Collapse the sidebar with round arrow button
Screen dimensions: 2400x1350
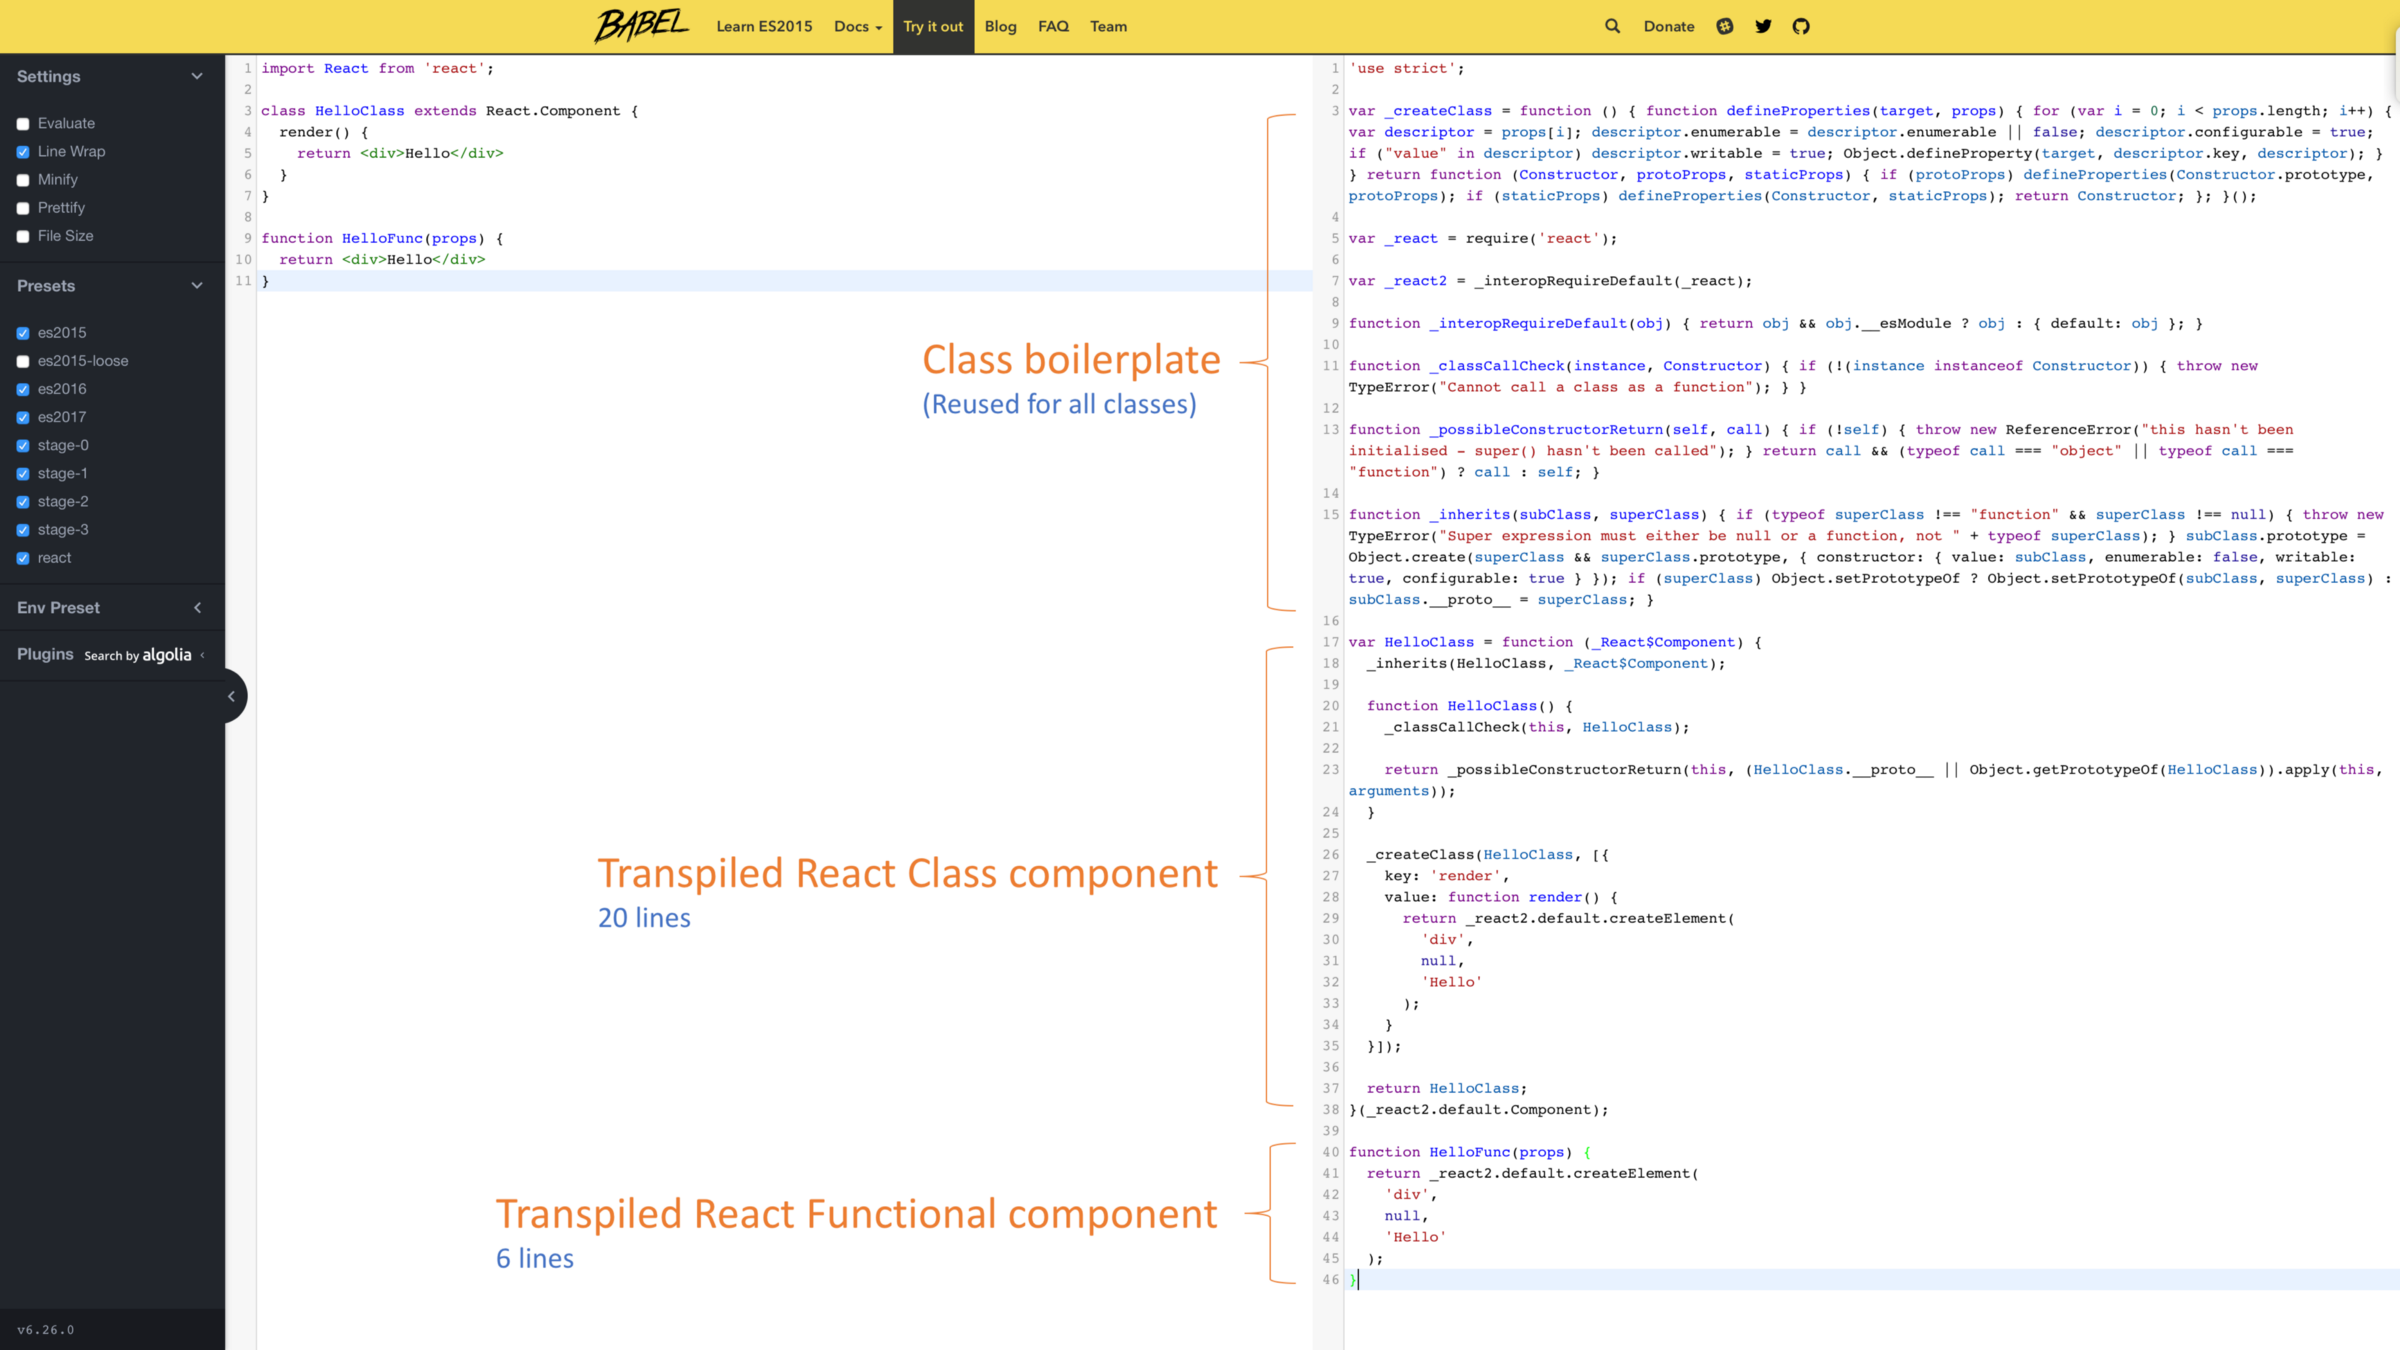click(232, 696)
